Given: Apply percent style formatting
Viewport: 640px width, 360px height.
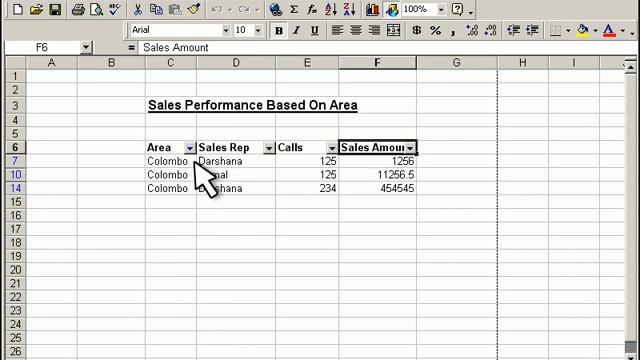Looking at the screenshot, I should coord(436,30).
